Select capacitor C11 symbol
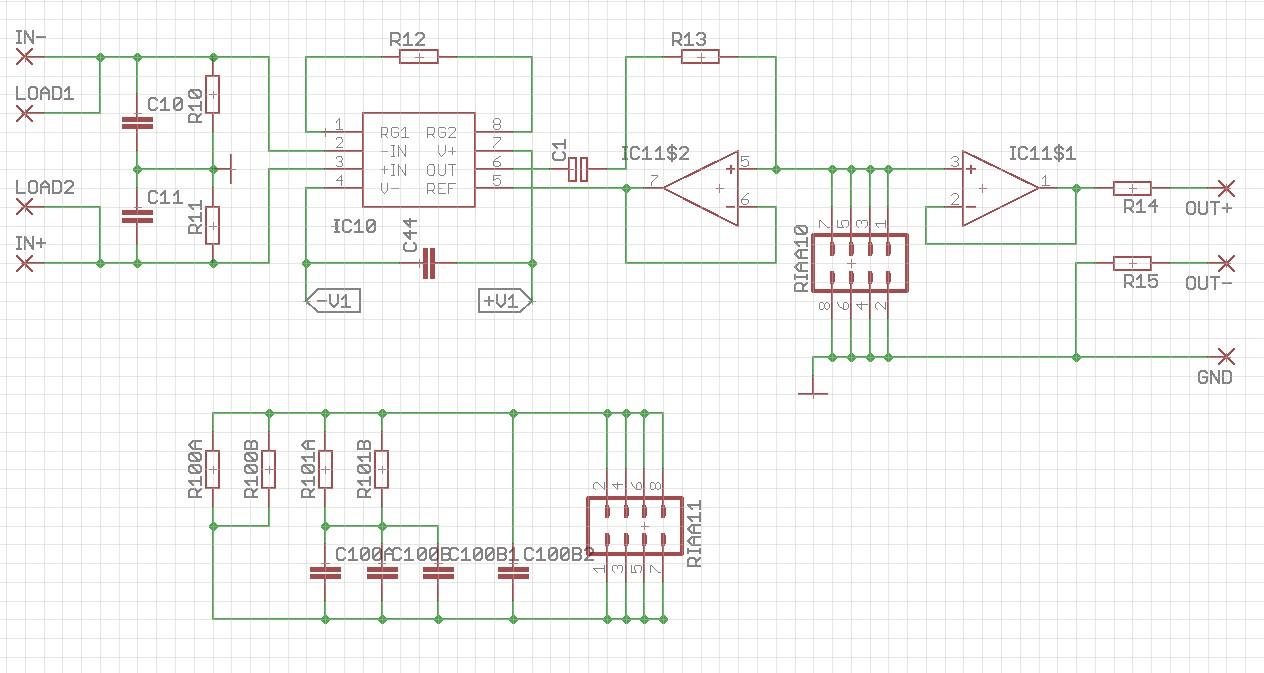The height and width of the screenshot is (673, 1264). click(137, 215)
